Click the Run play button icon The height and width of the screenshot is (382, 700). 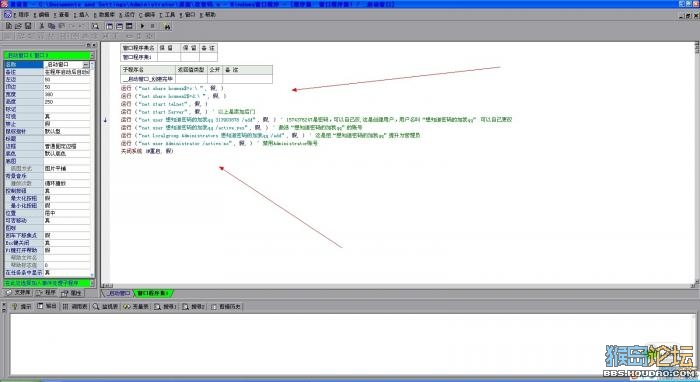coord(142,26)
